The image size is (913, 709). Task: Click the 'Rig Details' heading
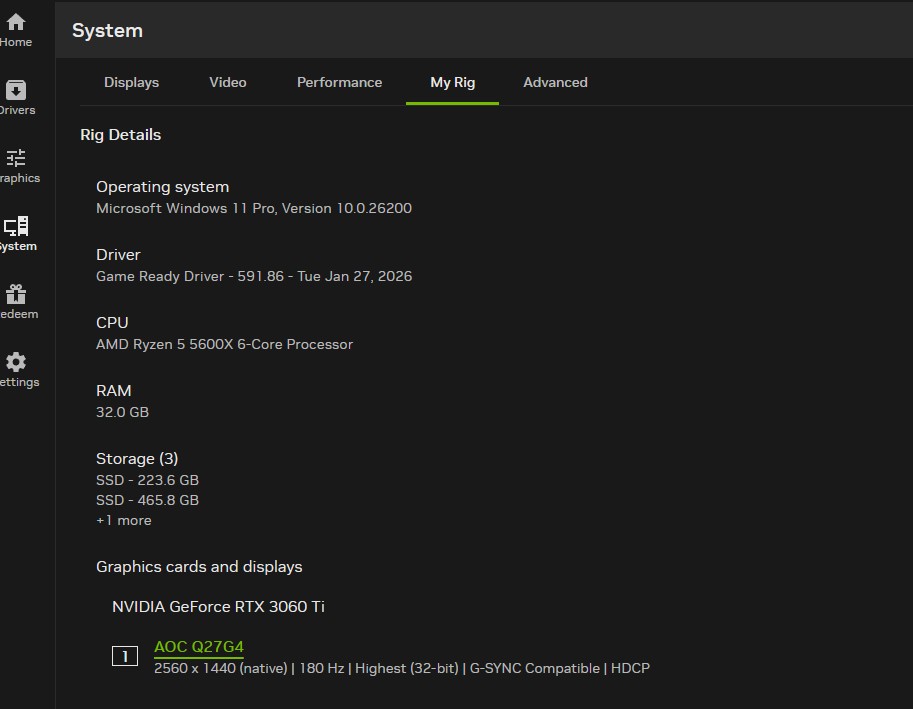tap(121, 134)
